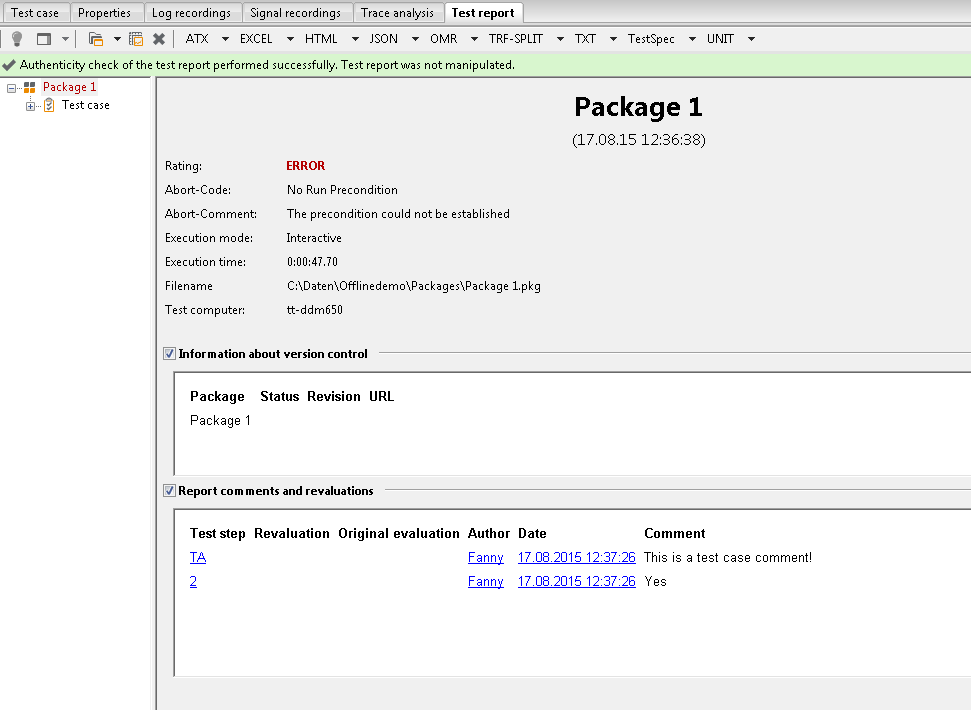Switch to the Test case tab
This screenshot has width=971, height=710.
tap(35, 13)
